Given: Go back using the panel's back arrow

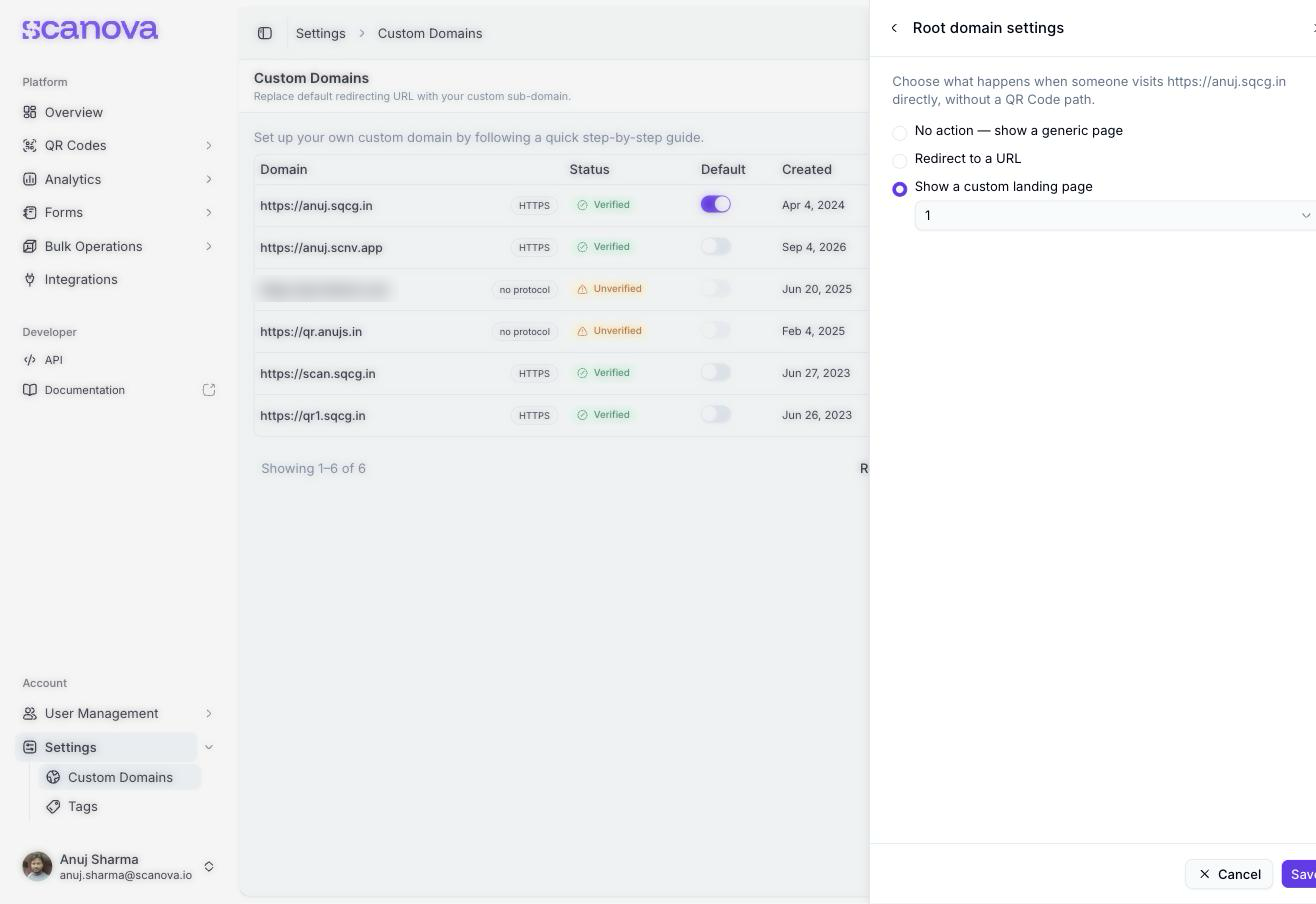Looking at the screenshot, I should pos(894,28).
